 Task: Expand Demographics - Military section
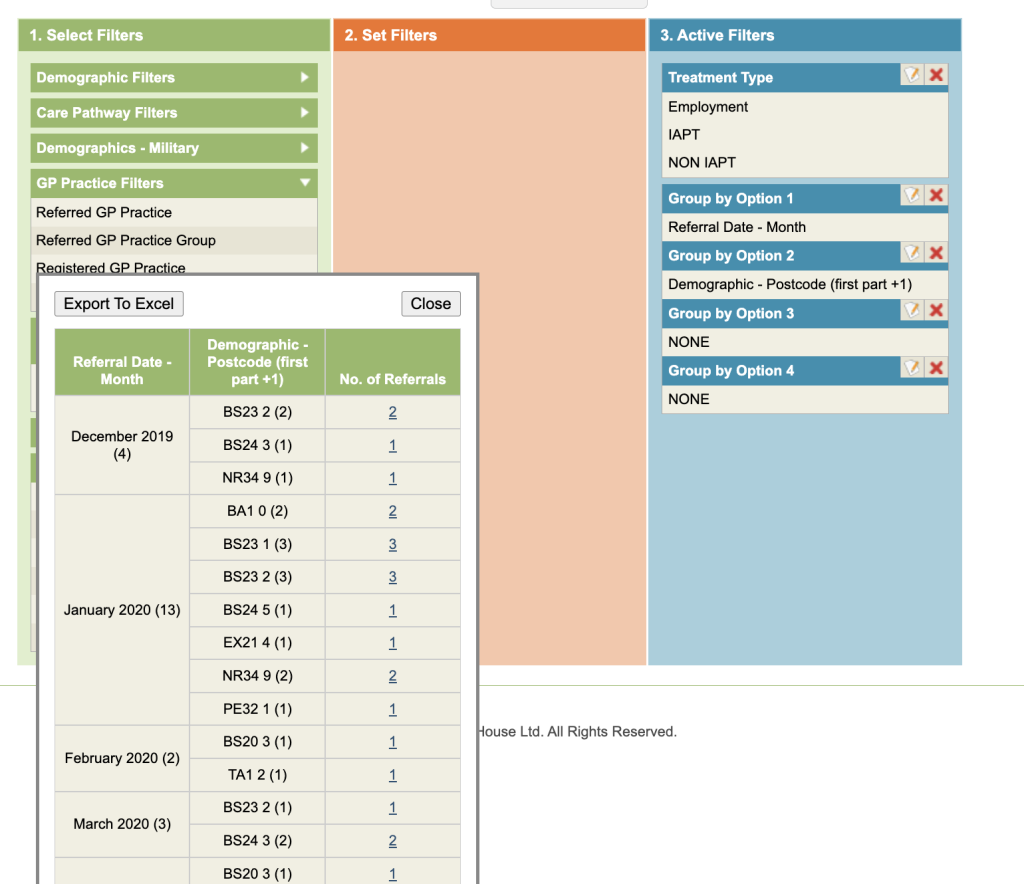click(x=176, y=148)
